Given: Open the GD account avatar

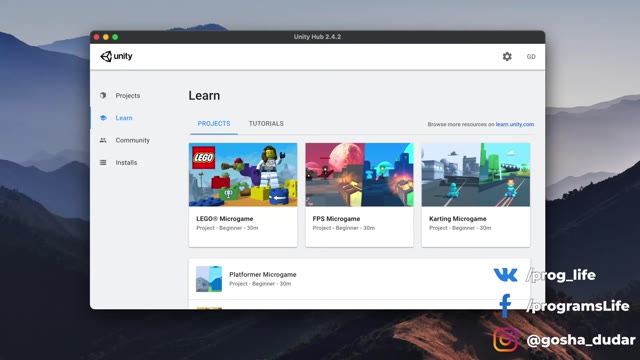Looking at the screenshot, I should coord(531,57).
